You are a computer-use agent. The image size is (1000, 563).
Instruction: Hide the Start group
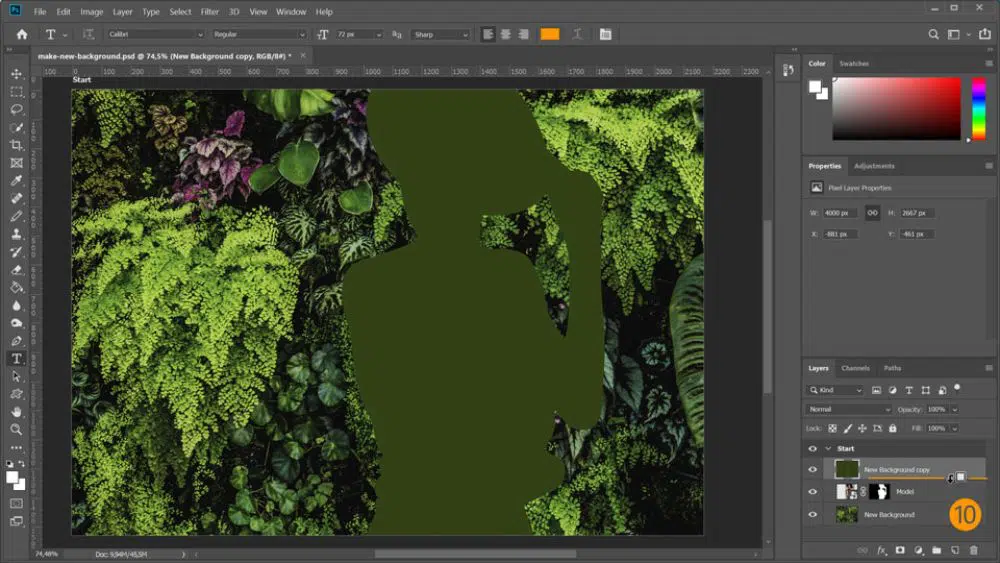(x=812, y=449)
